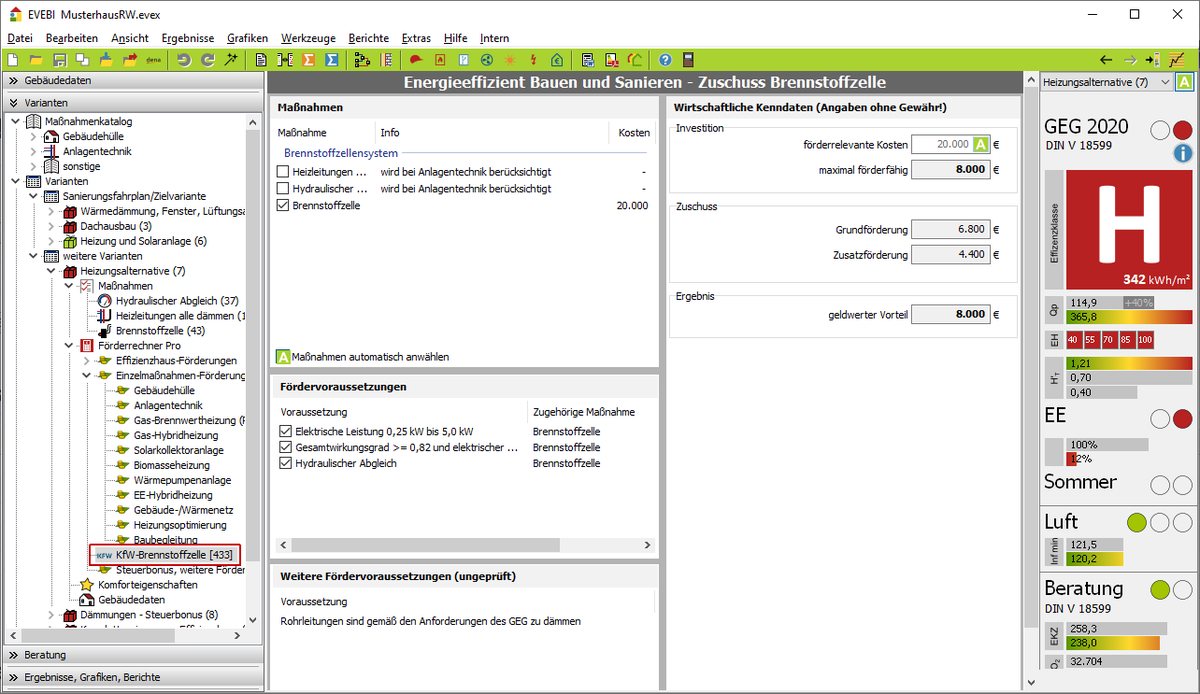This screenshot has height=694, width=1200.
Task: Collapse the Förderrechner Pro tree node
Action: coord(70,345)
